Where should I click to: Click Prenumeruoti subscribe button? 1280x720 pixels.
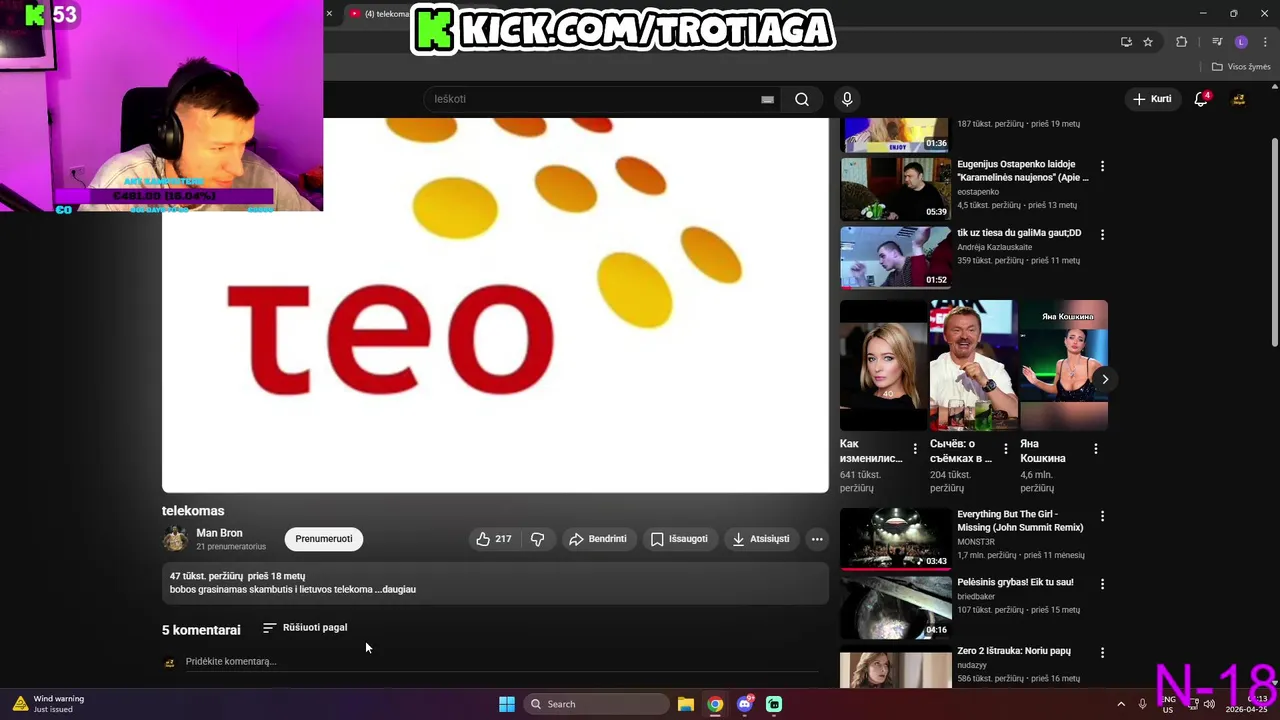tap(324, 539)
